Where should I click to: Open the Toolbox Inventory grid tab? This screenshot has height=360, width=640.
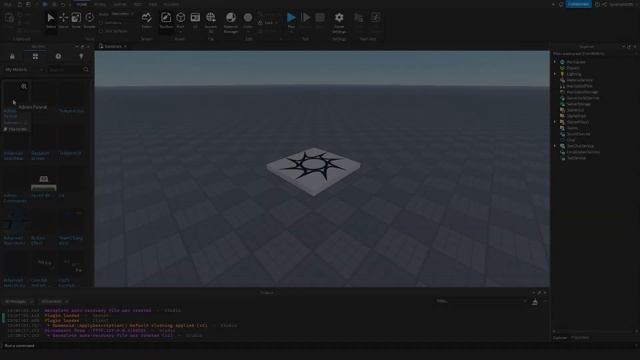tap(36, 56)
